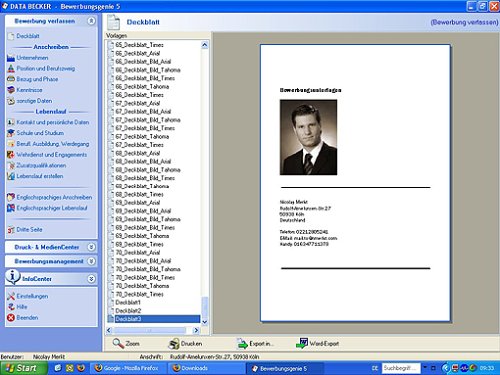Click the Einstellungen tools icon
500x375 pixels.
pyautogui.click(x=11, y=296)
